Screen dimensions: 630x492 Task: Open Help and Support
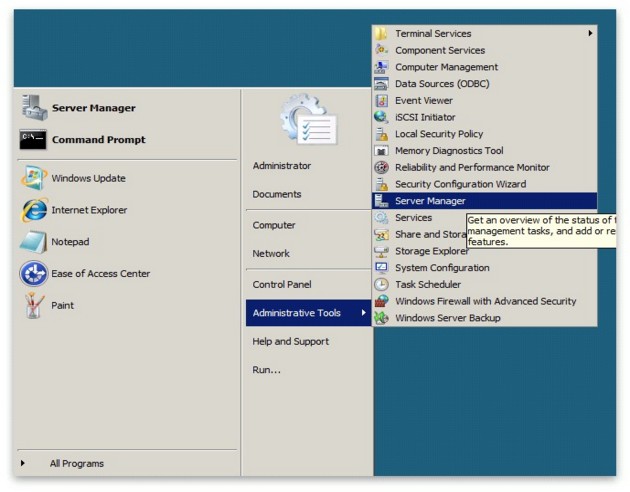click(290, 341)
